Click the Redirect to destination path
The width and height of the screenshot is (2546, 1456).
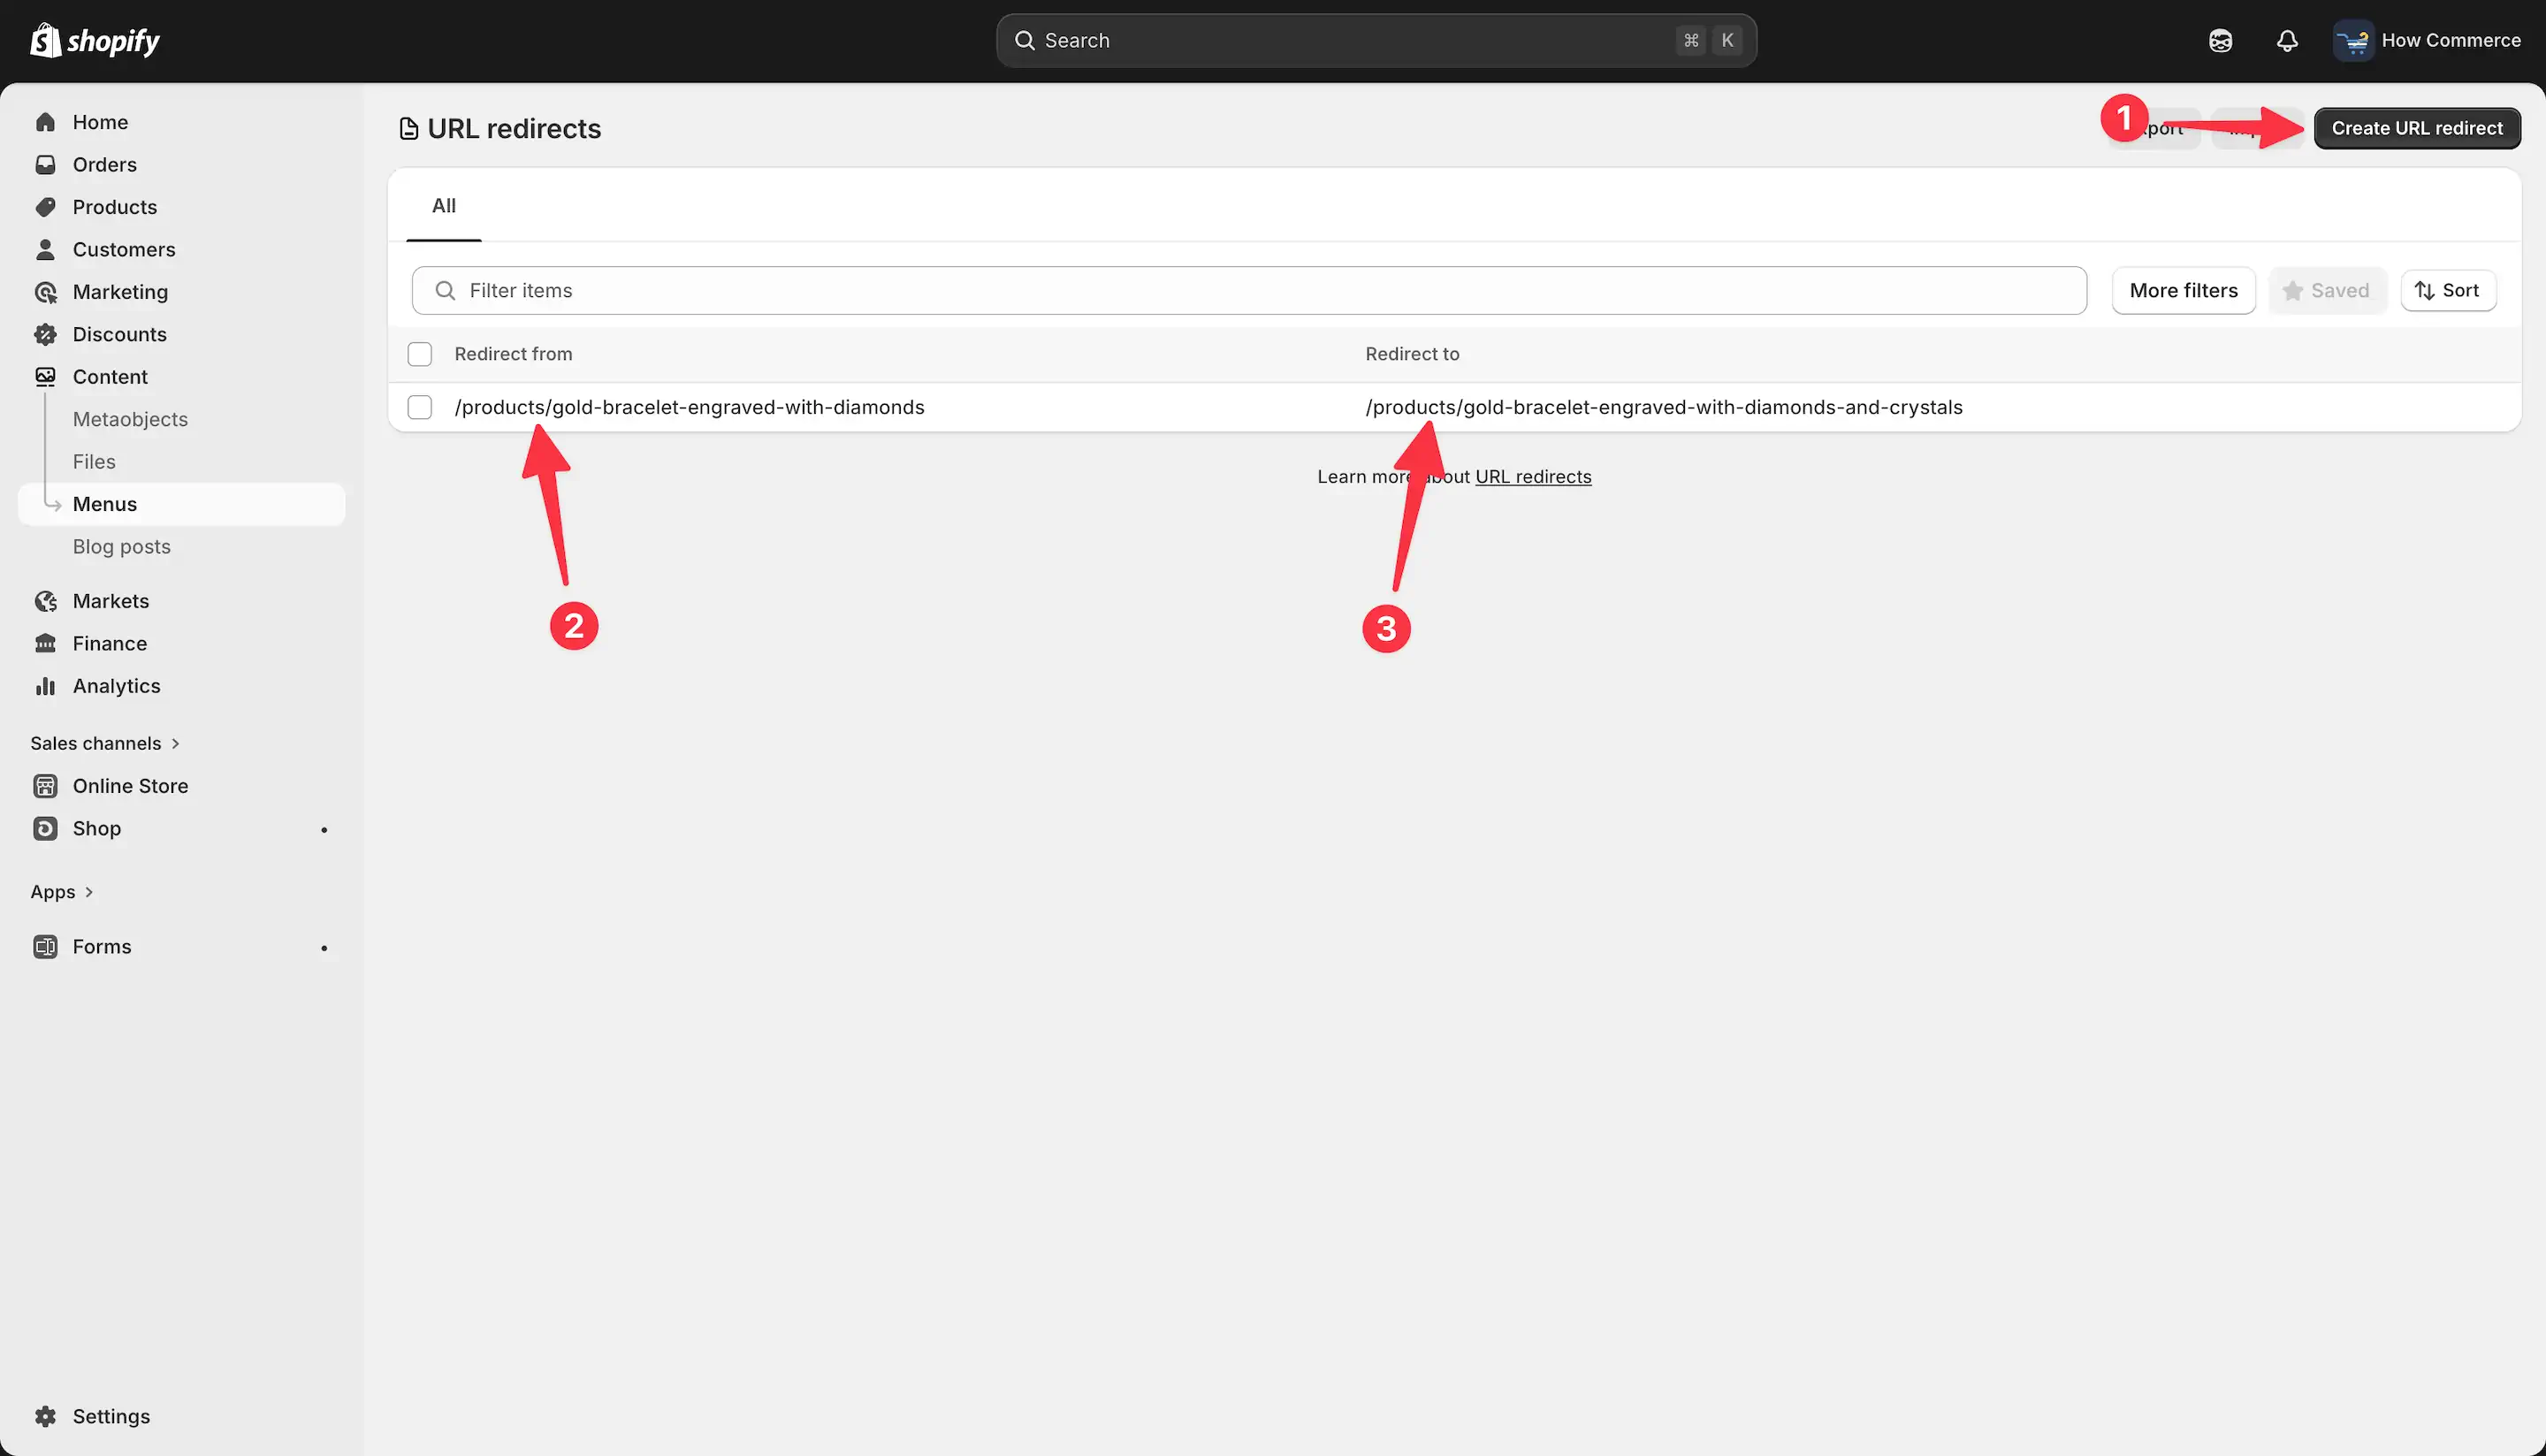click(1664, 407)
